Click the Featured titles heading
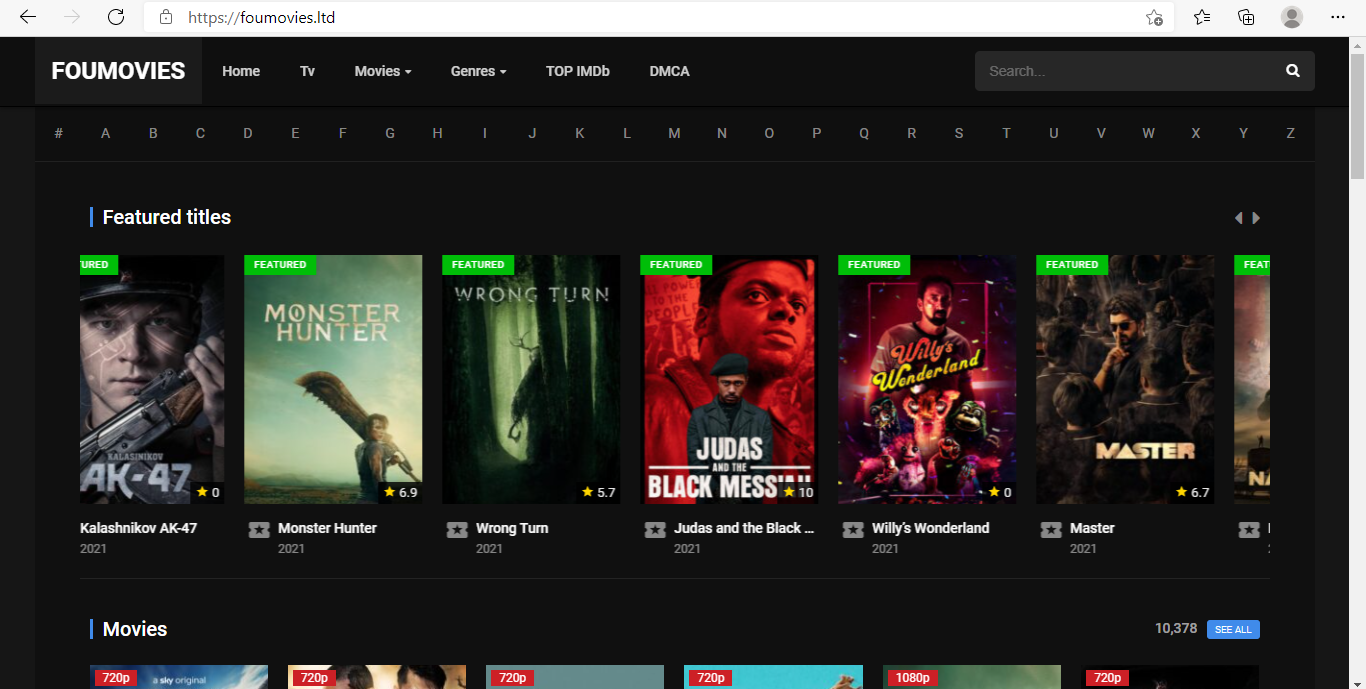Viewport: 1366px width, 689px height. (x=167, y=217)
